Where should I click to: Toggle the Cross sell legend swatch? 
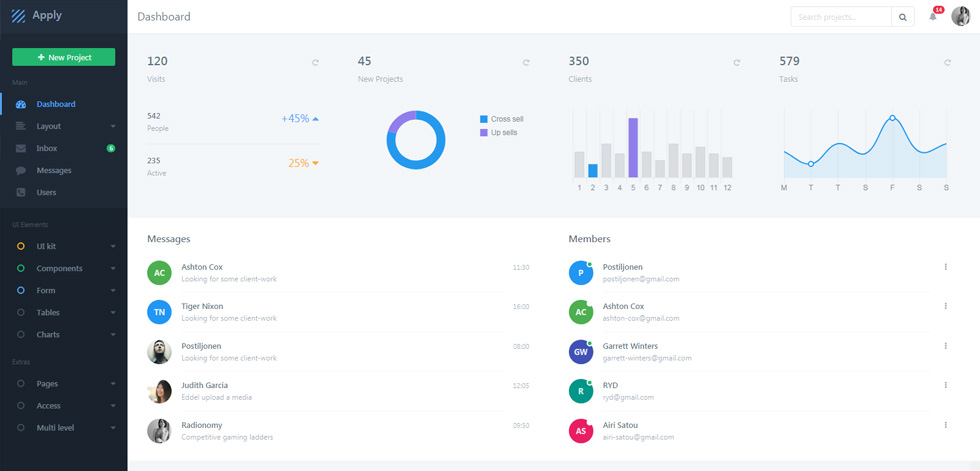pyautogui.click(x=483, y=119)
